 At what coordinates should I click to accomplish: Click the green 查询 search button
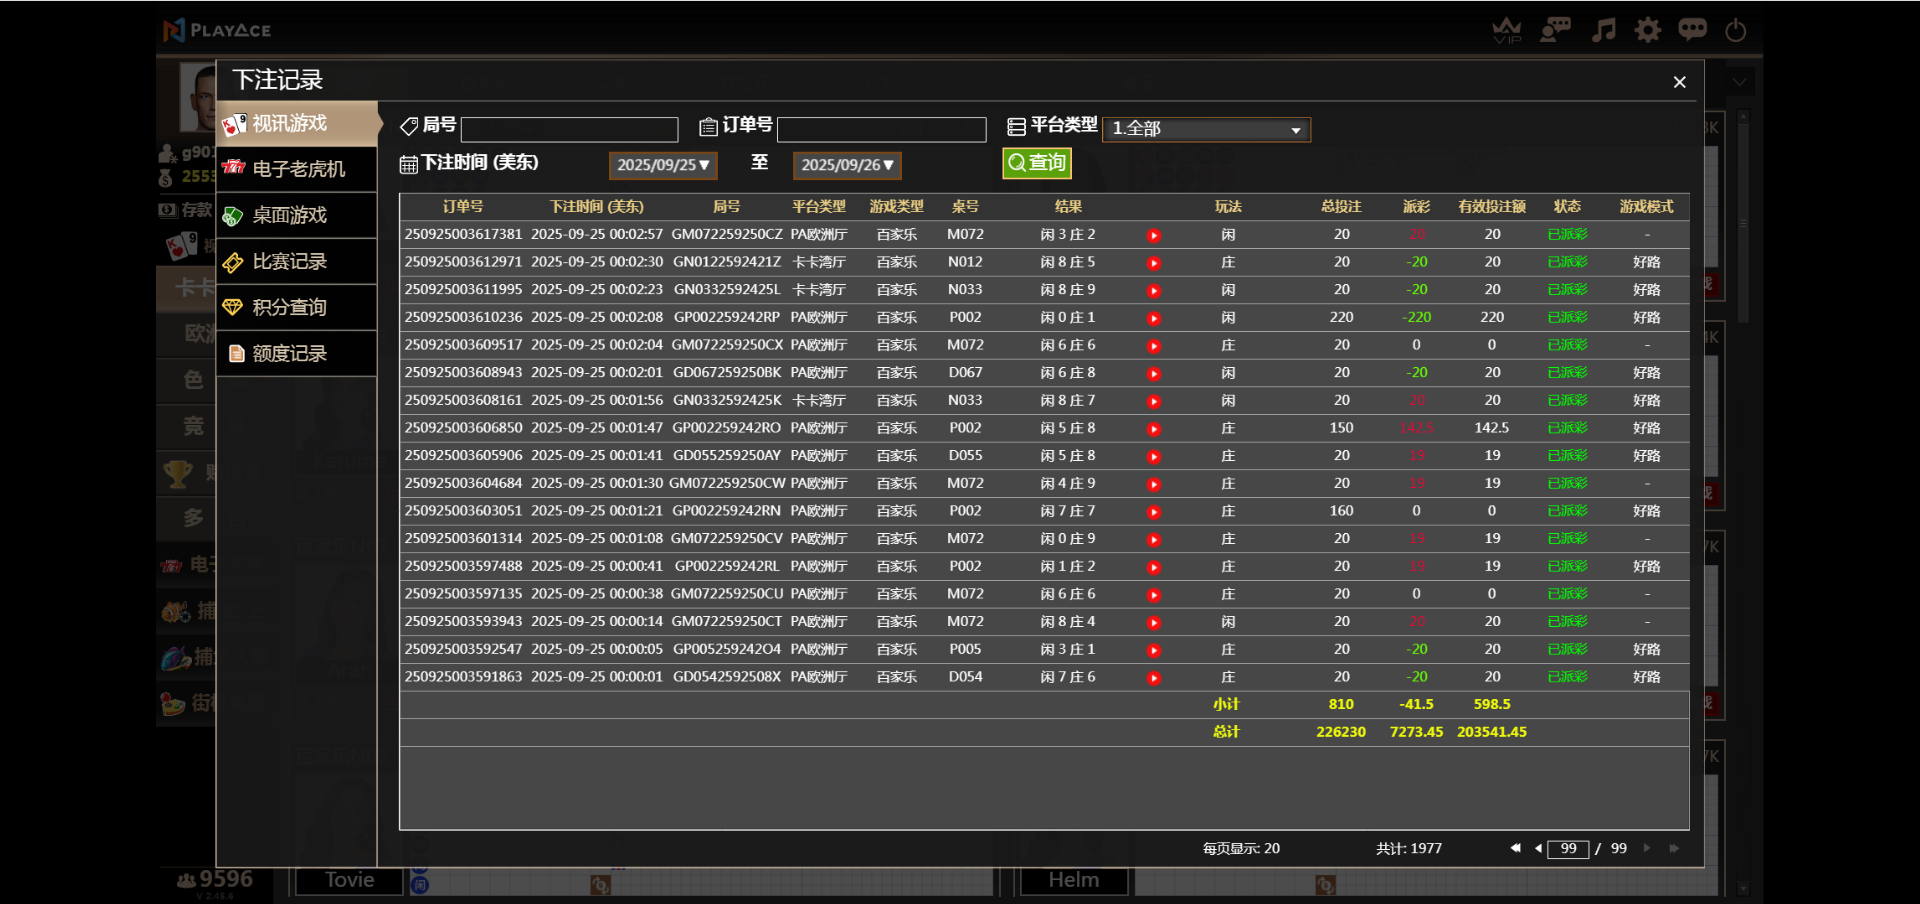[x=1036, y=163]
